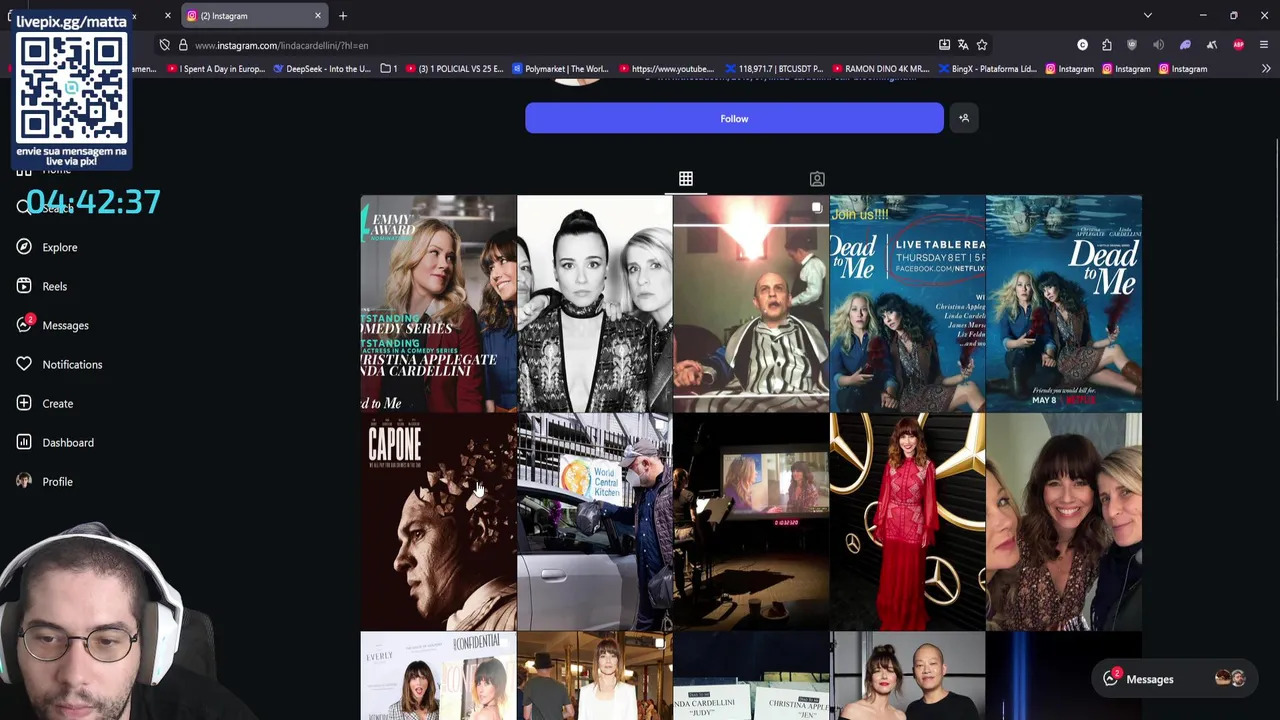
Task: Open the two-women selfie post
Action: coord(1063,522)
